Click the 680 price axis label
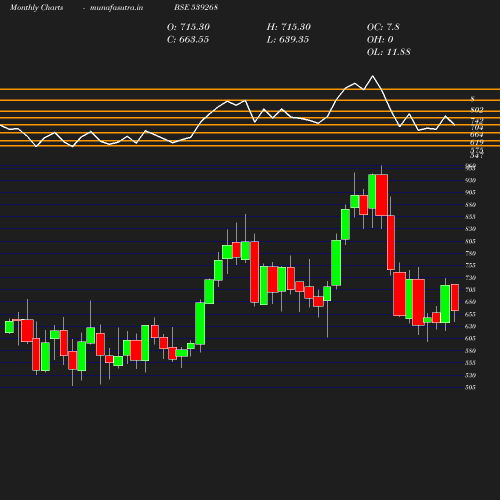 [x=470, y=302]
